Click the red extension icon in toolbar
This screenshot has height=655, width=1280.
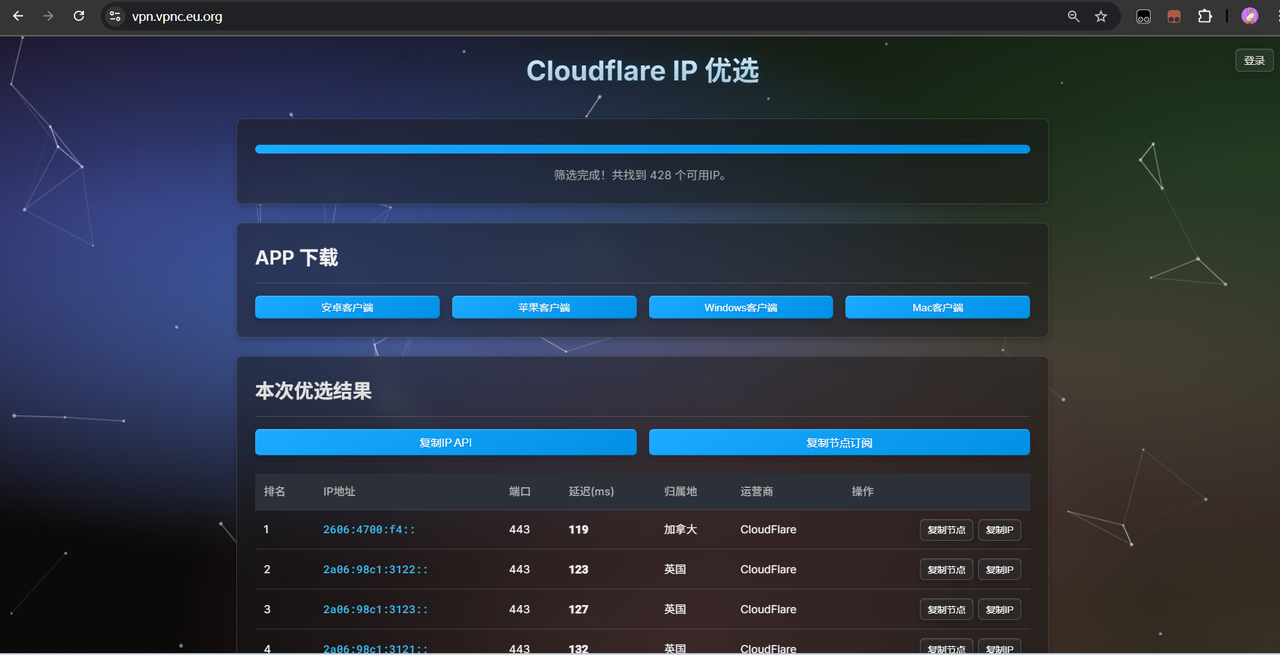[1174, 16]
